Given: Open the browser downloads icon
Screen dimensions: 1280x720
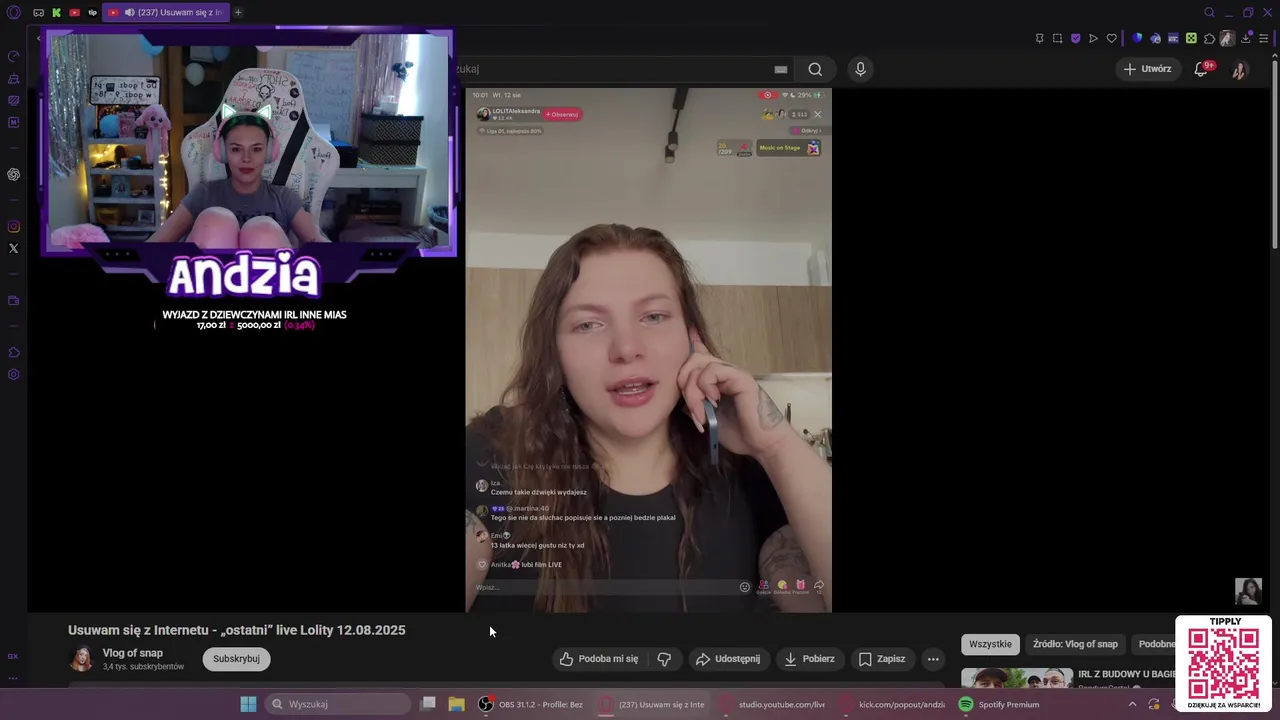Looking at the screenshot, I should (x=1245, y=39).
